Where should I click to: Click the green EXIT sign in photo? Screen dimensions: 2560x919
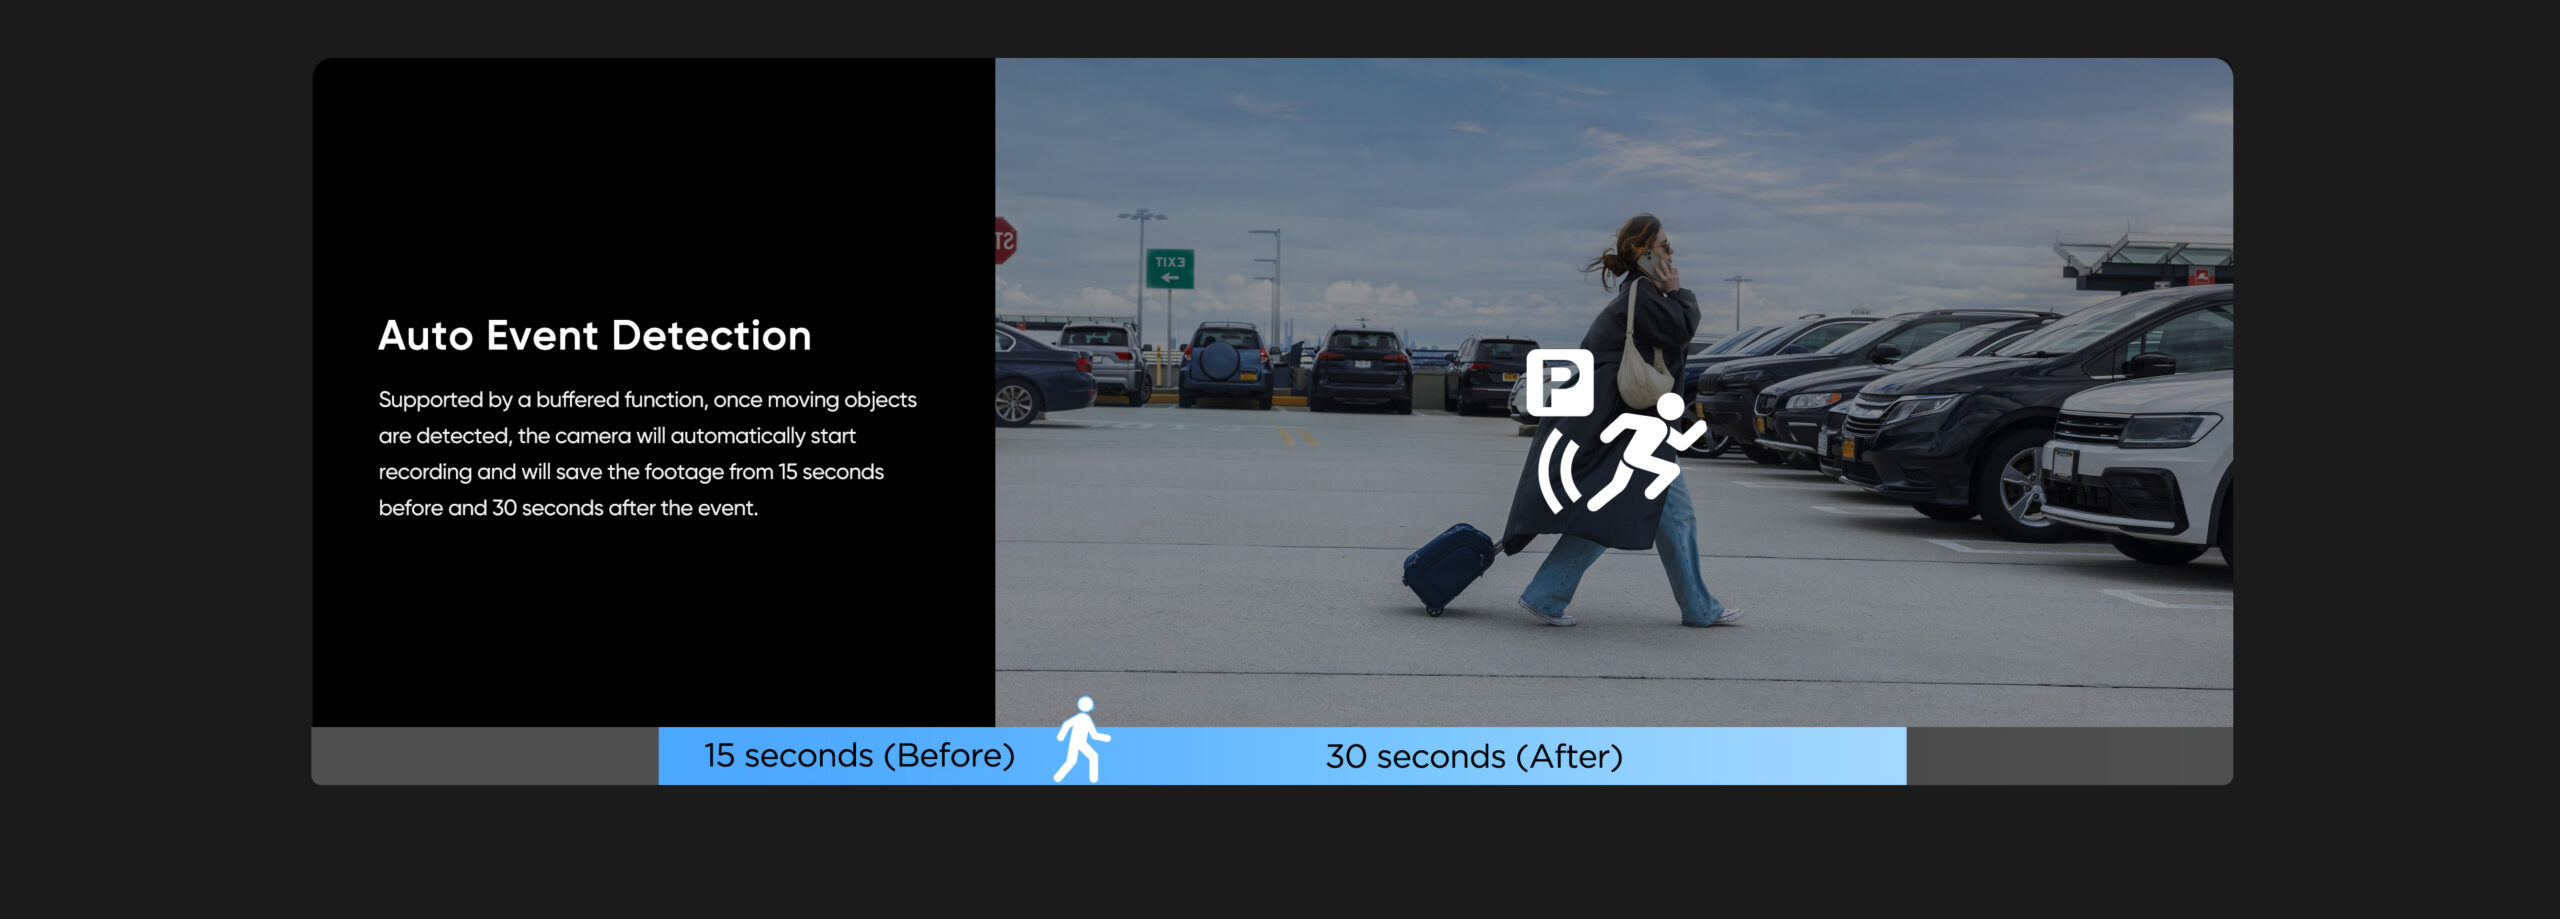(1169, 268)
